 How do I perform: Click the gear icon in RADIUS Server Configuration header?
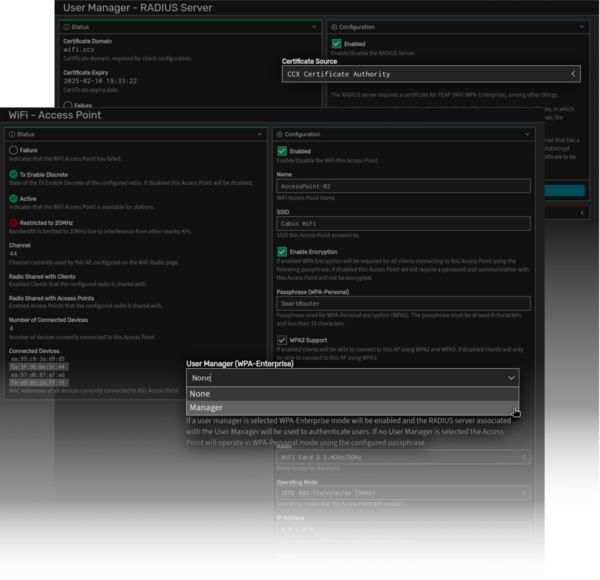[334, 27]
